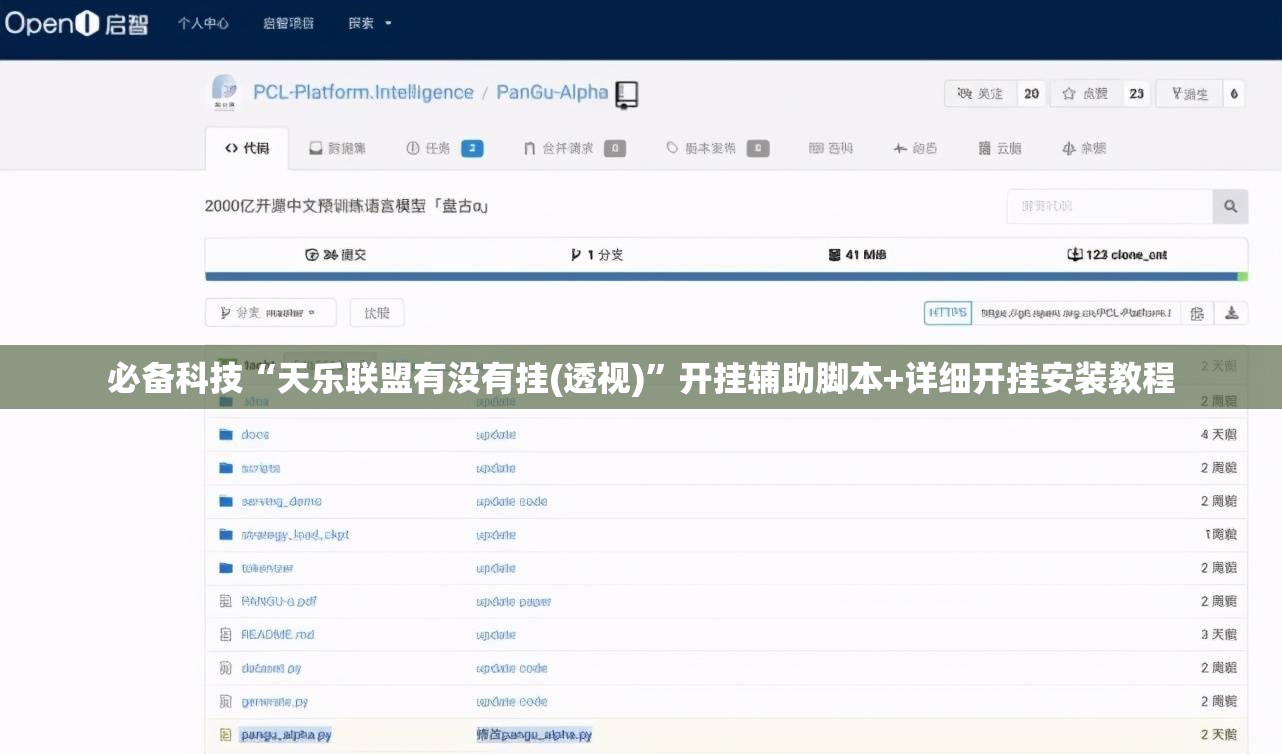Screen dimensions: 1282x754
Task: Open the serving_demo folder
Action: [x=281, y=501]
